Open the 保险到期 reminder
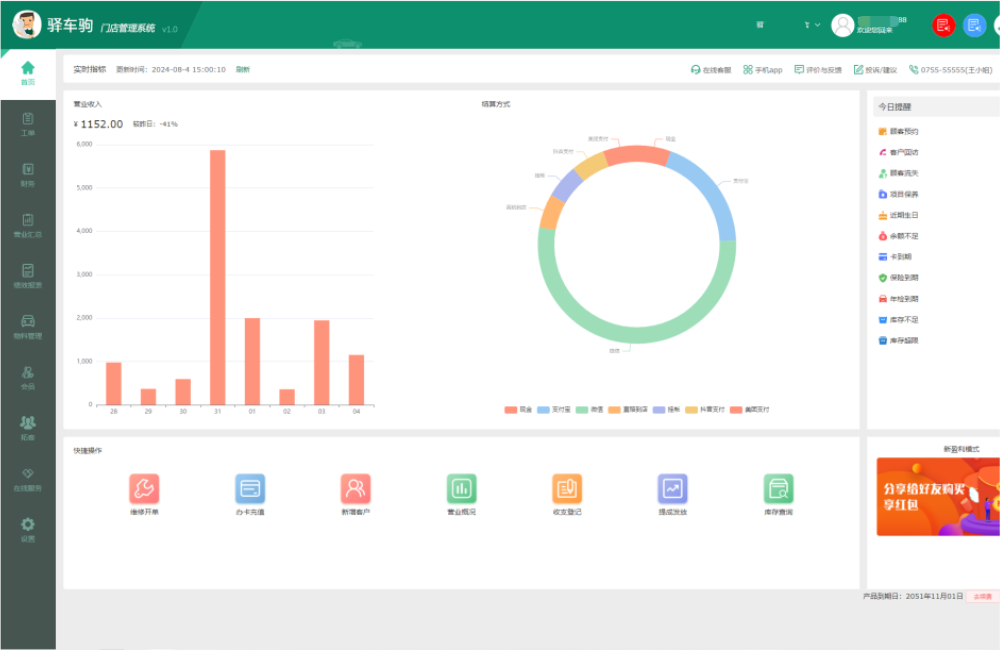The height and width of the screenshot is (650, 1000). pos(898,278)
